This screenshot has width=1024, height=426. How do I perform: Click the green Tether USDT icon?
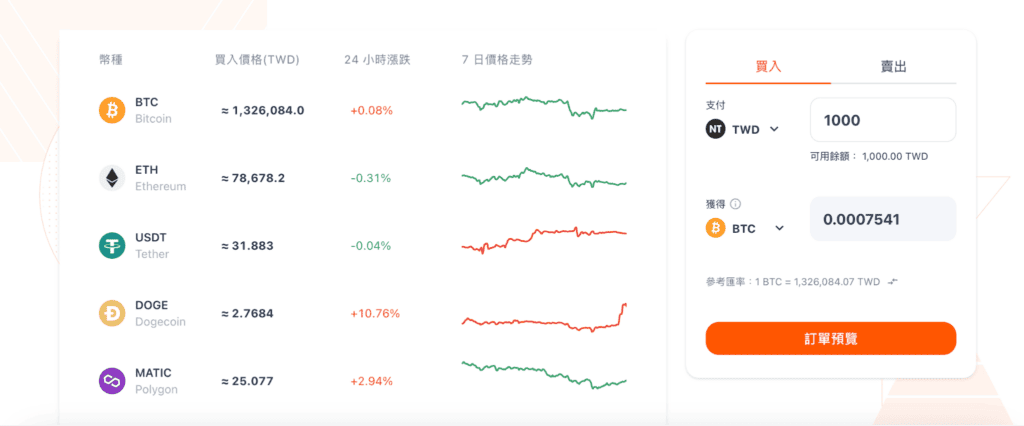(x=112, y=246)
